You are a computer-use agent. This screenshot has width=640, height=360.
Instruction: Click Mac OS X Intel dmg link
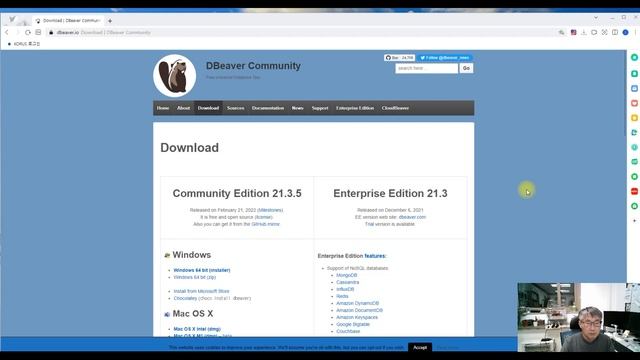(197, 329)
